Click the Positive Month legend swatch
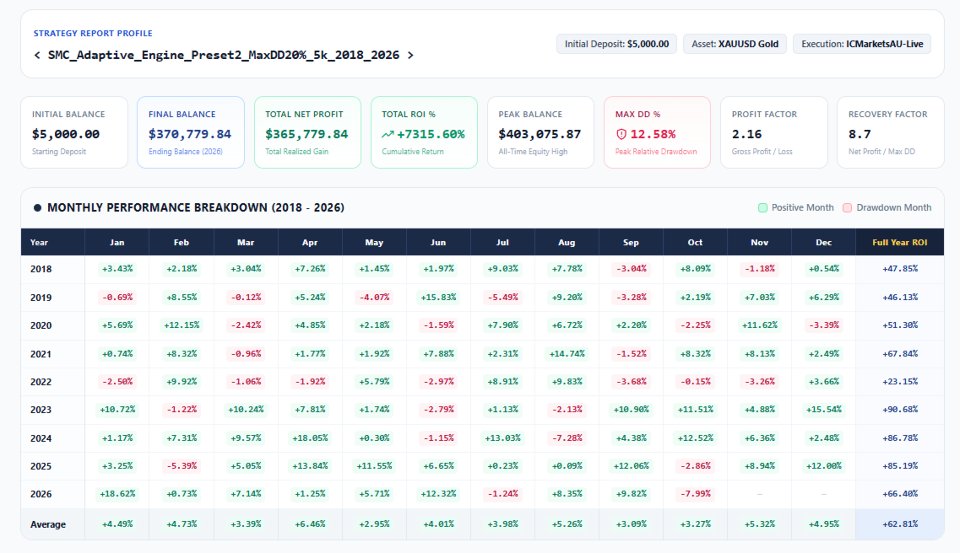The width and height of the screenshot is (960, 553). [x=762, y=208]
